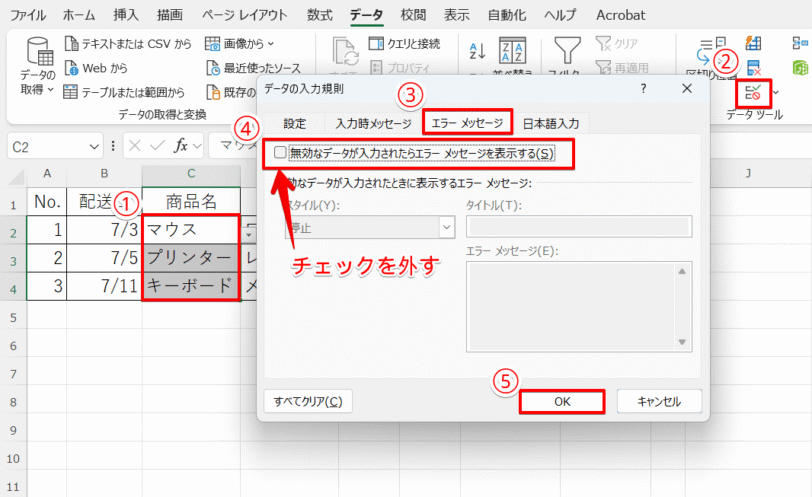Click the キャンセル button
The image size is (812, 497).
tap(659, 402)
